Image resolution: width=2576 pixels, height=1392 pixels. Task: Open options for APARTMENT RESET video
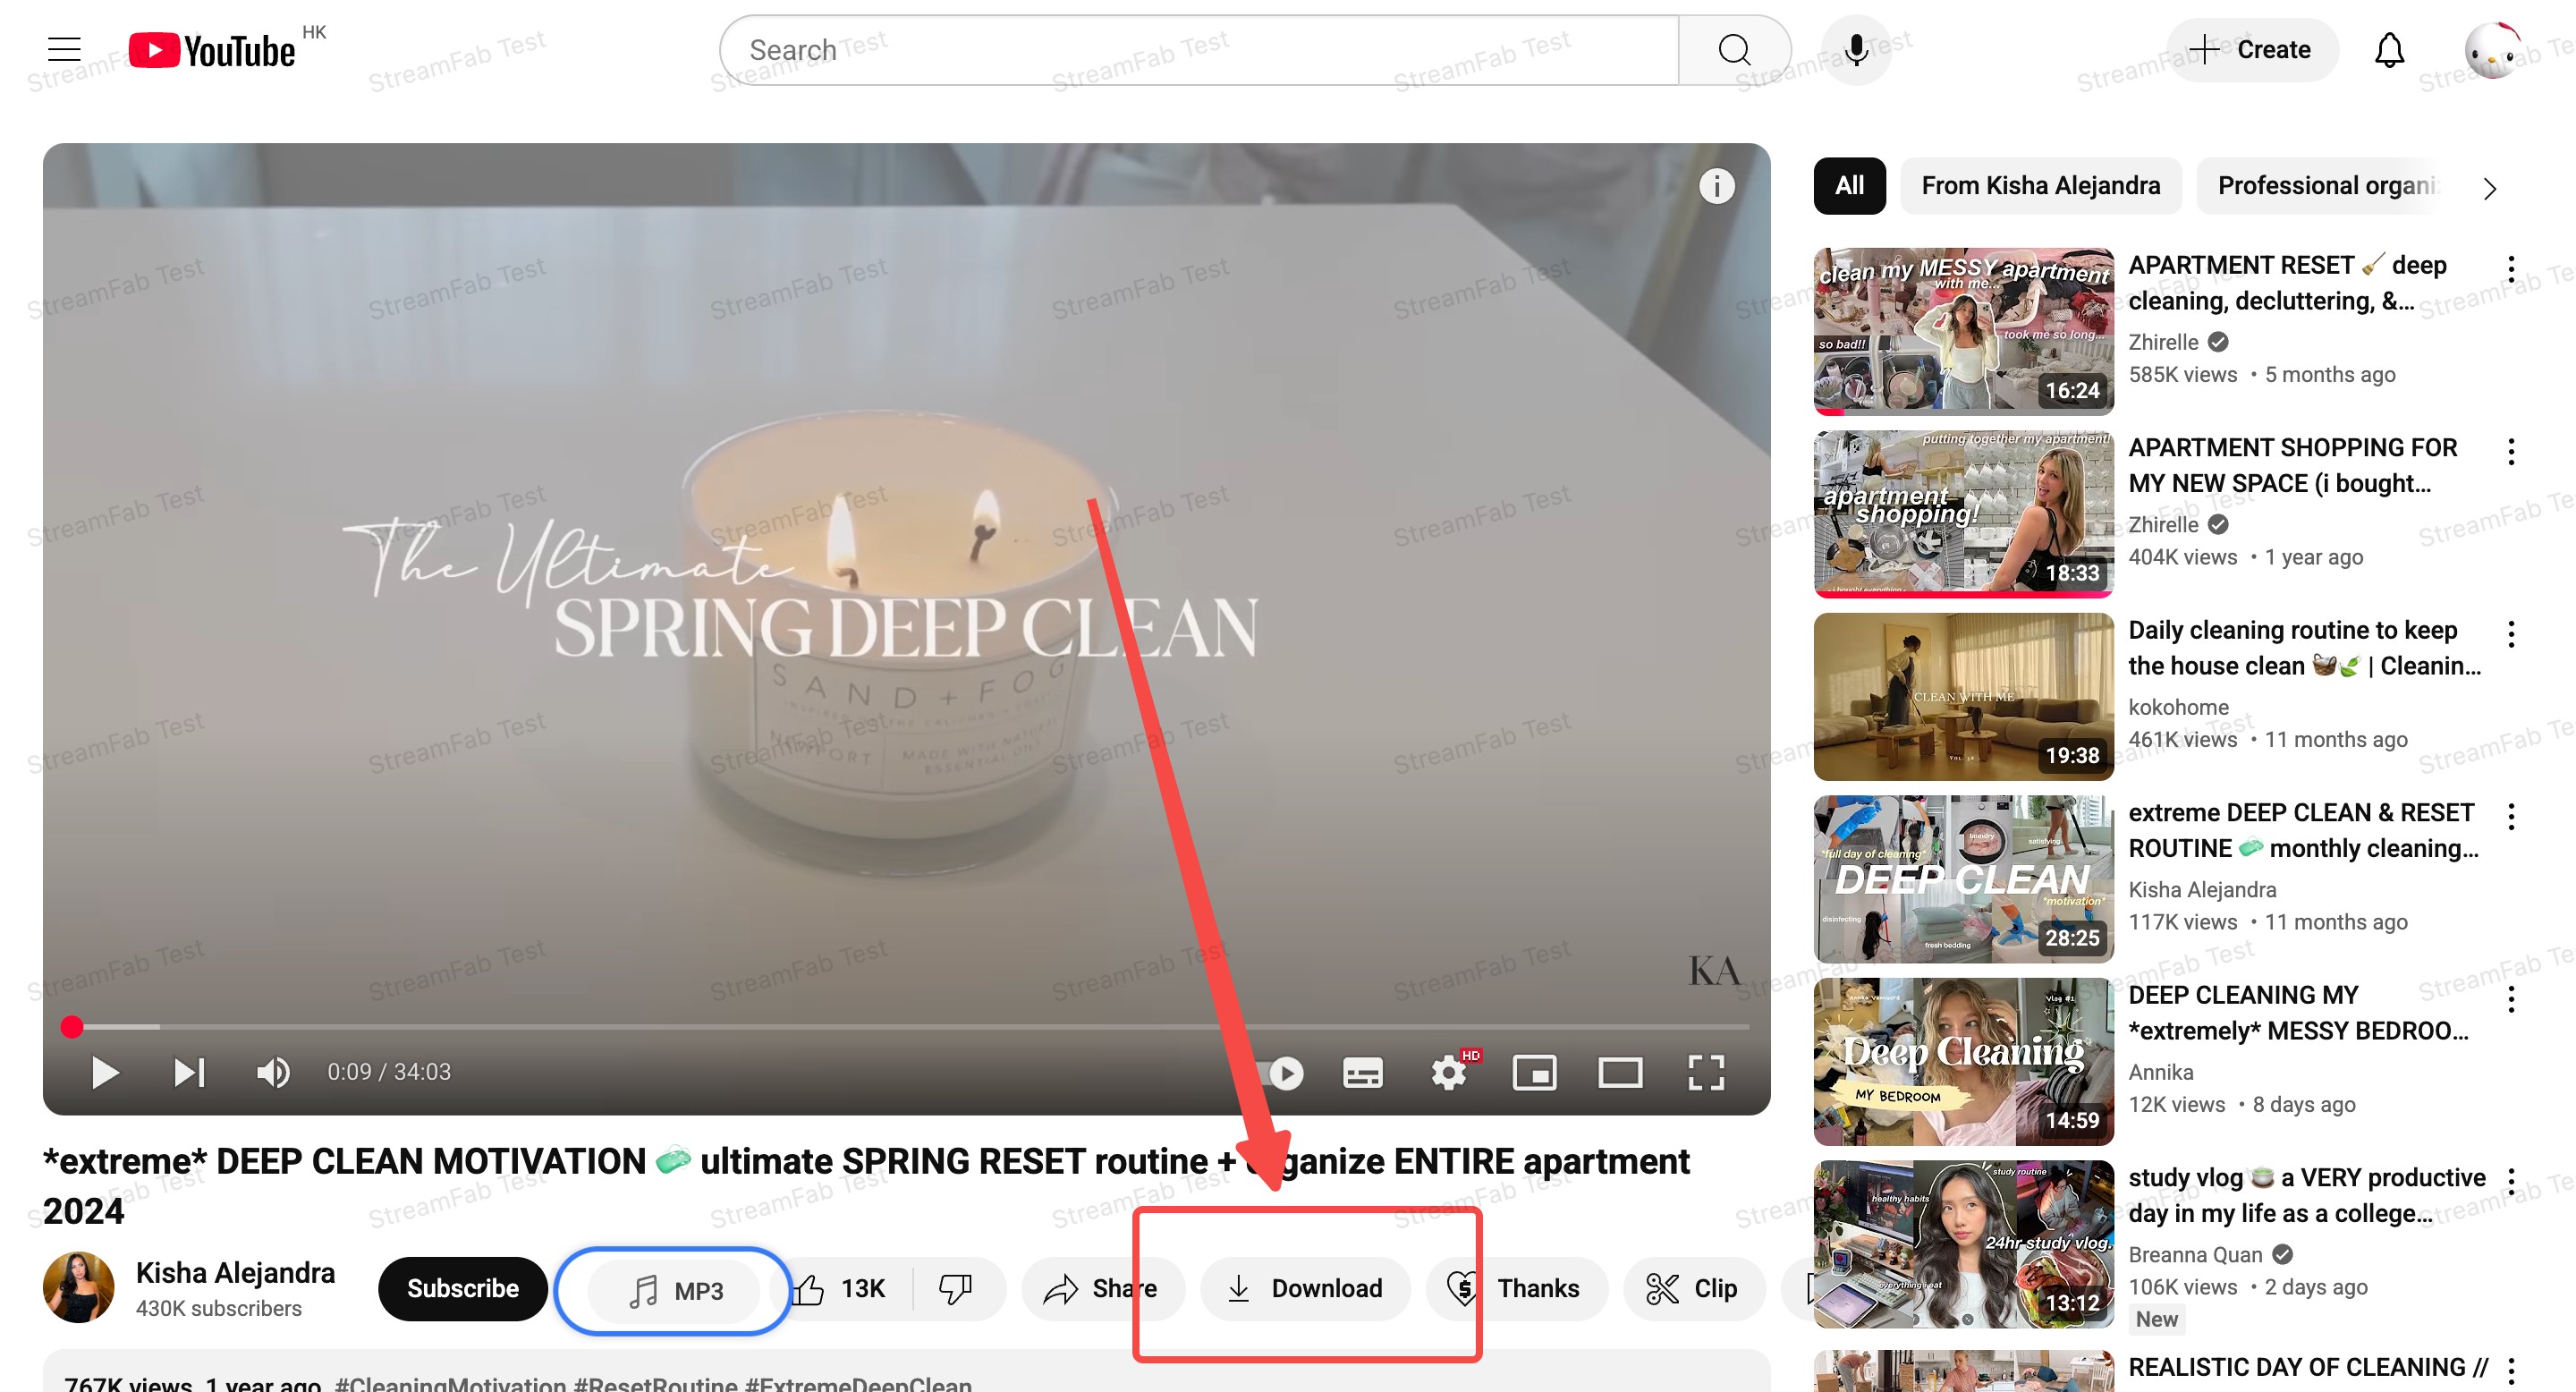[2510, 268]
